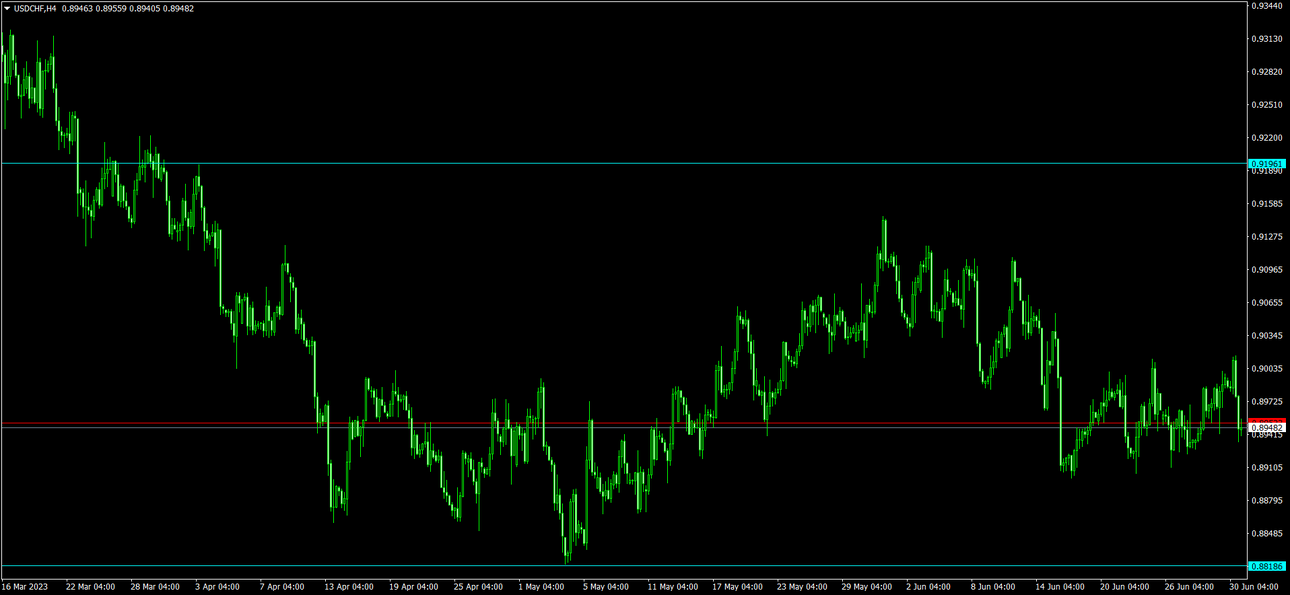1290x595 pixels.
Task: Click the 0.89105 price scale label
Action: (x=1267, y=468)
